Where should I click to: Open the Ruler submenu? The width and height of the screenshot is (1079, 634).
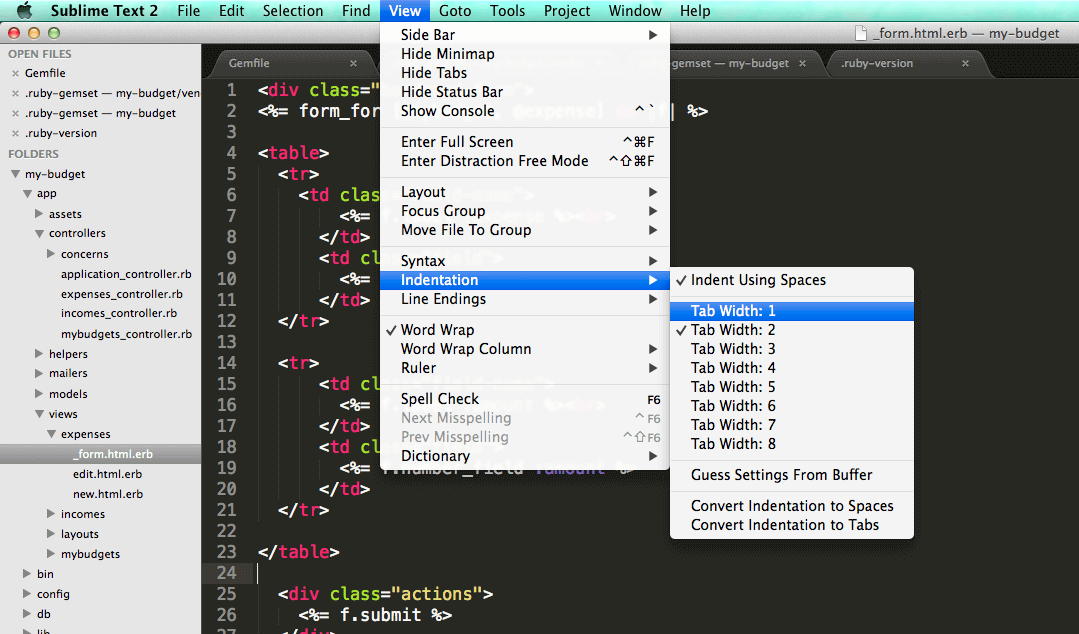(x=524, y=368)
